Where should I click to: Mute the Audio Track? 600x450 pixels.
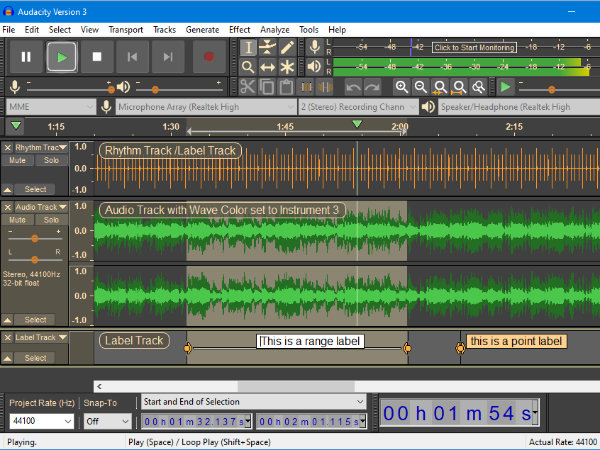click(18, 220)
